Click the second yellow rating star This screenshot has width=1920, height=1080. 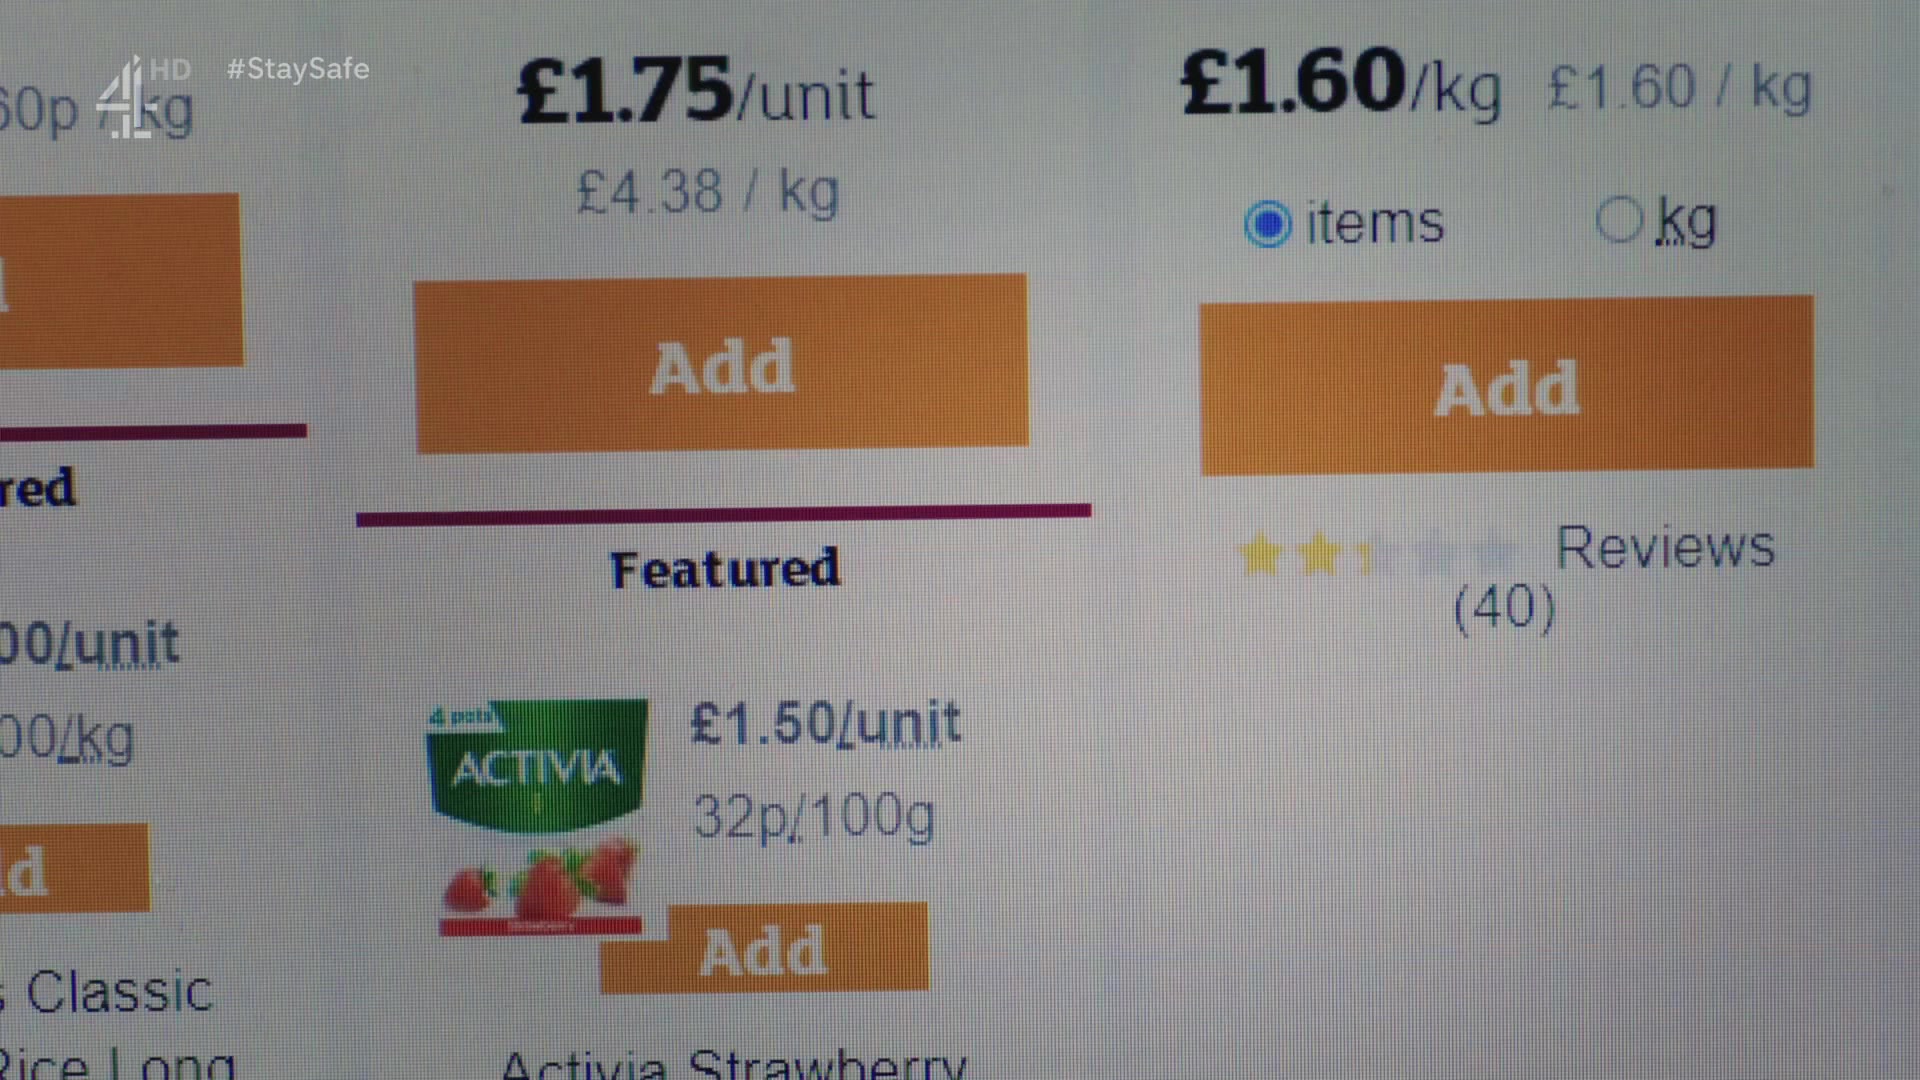pos(1319,553)
